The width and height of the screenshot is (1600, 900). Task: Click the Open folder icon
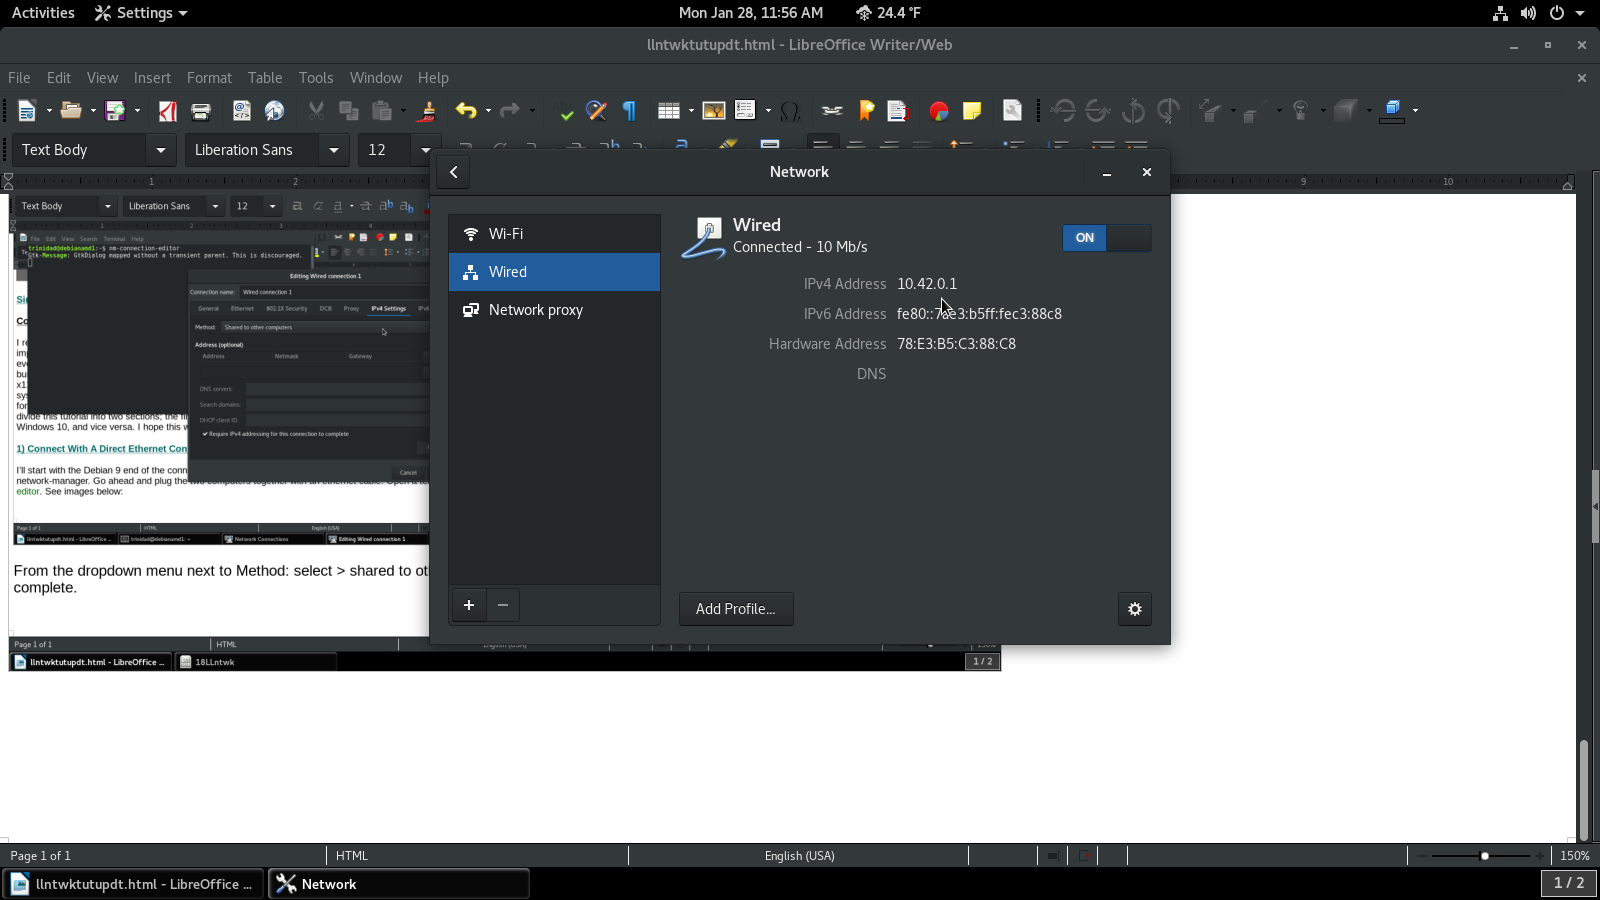pos(71,111)
